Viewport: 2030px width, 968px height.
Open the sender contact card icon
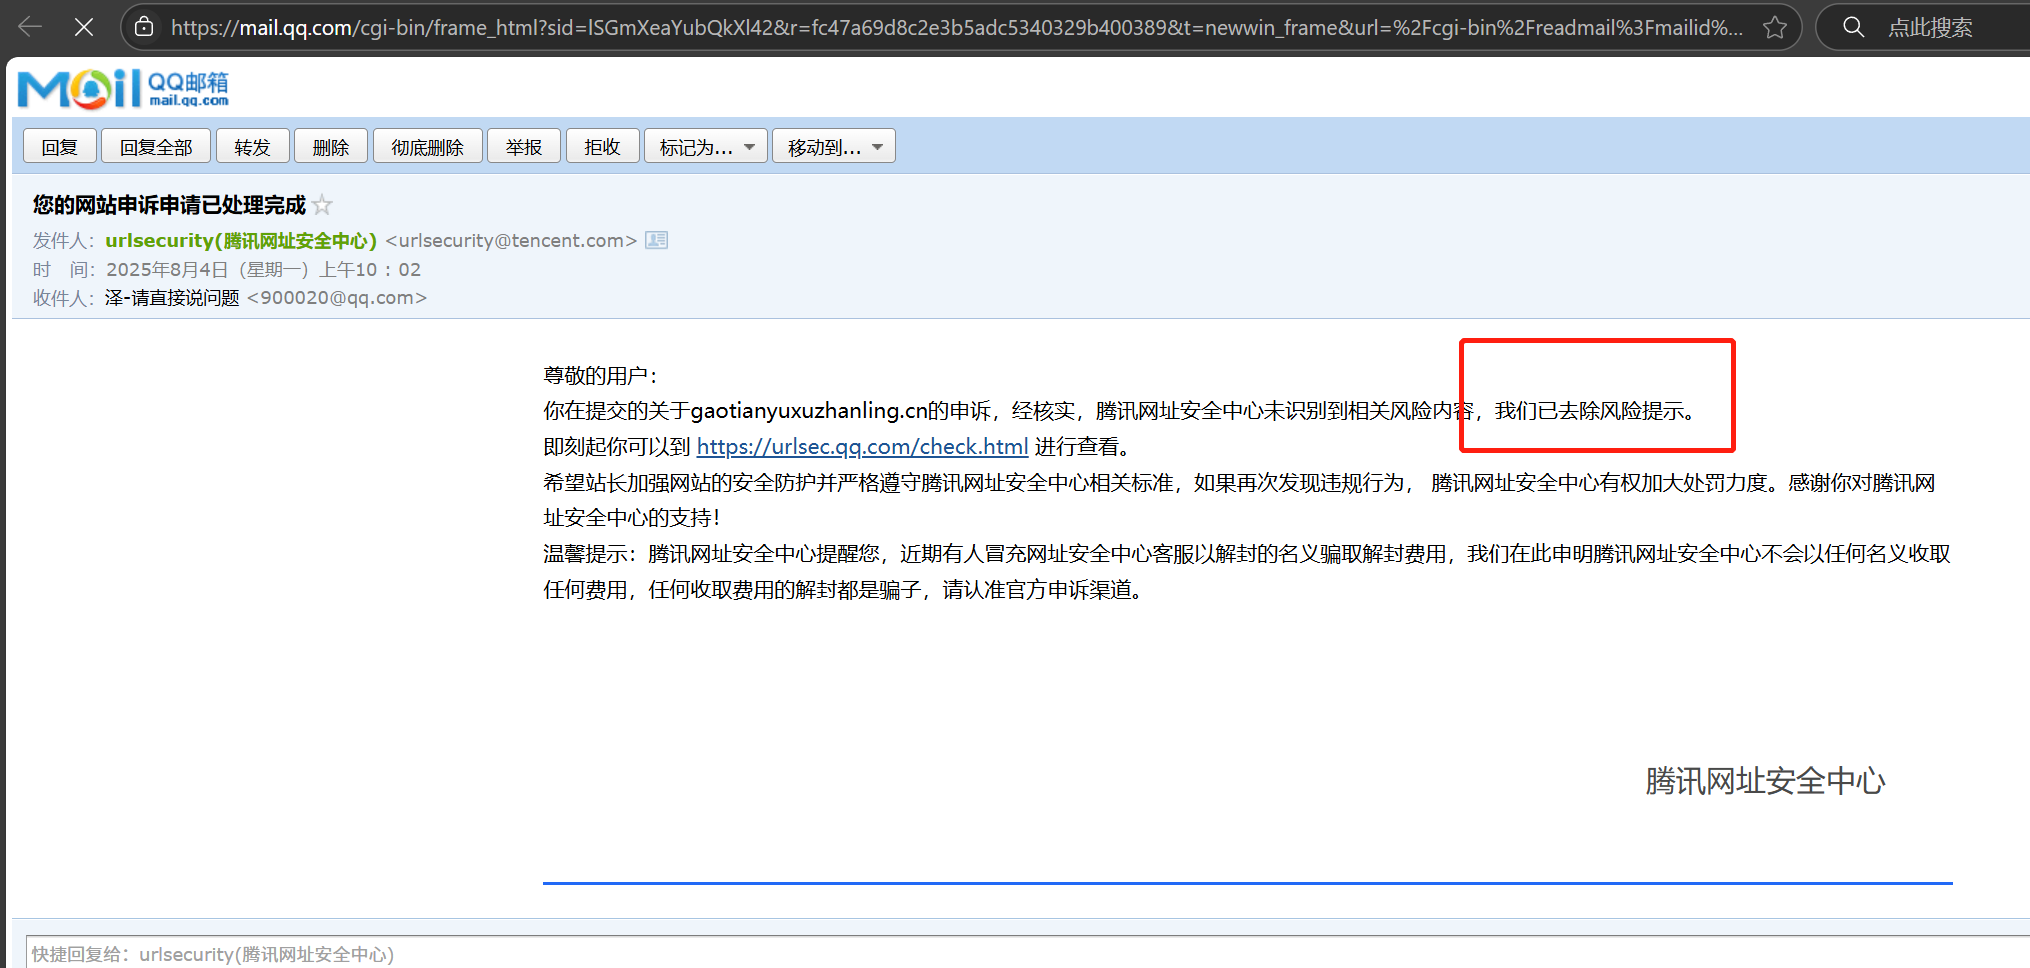(x=656, y=240)
